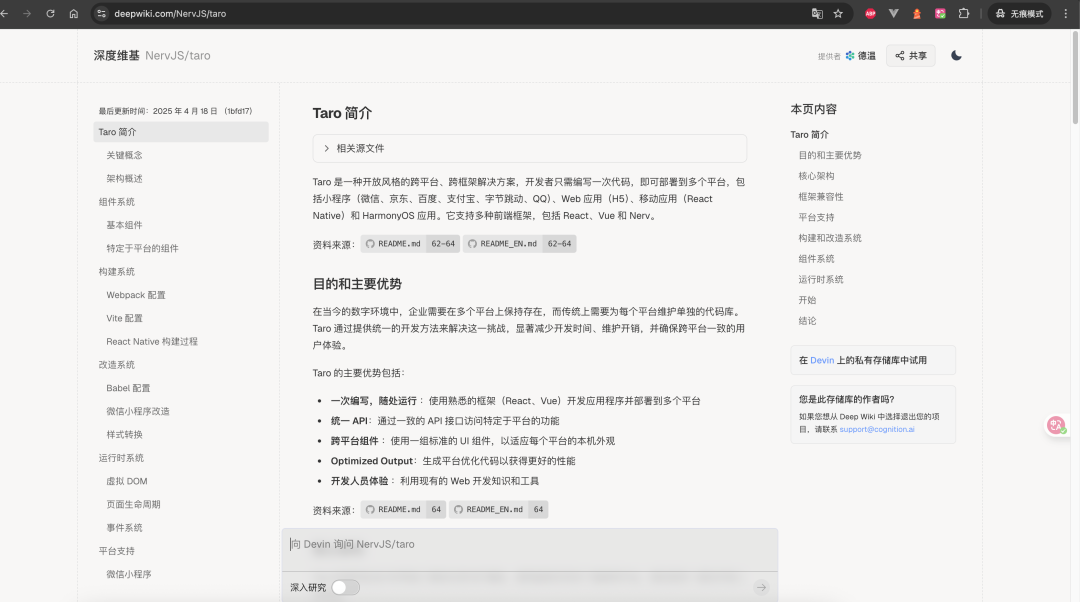Focus the Ask Devin input field
Screen dimensions: 1080x602
tap(529, 544)
